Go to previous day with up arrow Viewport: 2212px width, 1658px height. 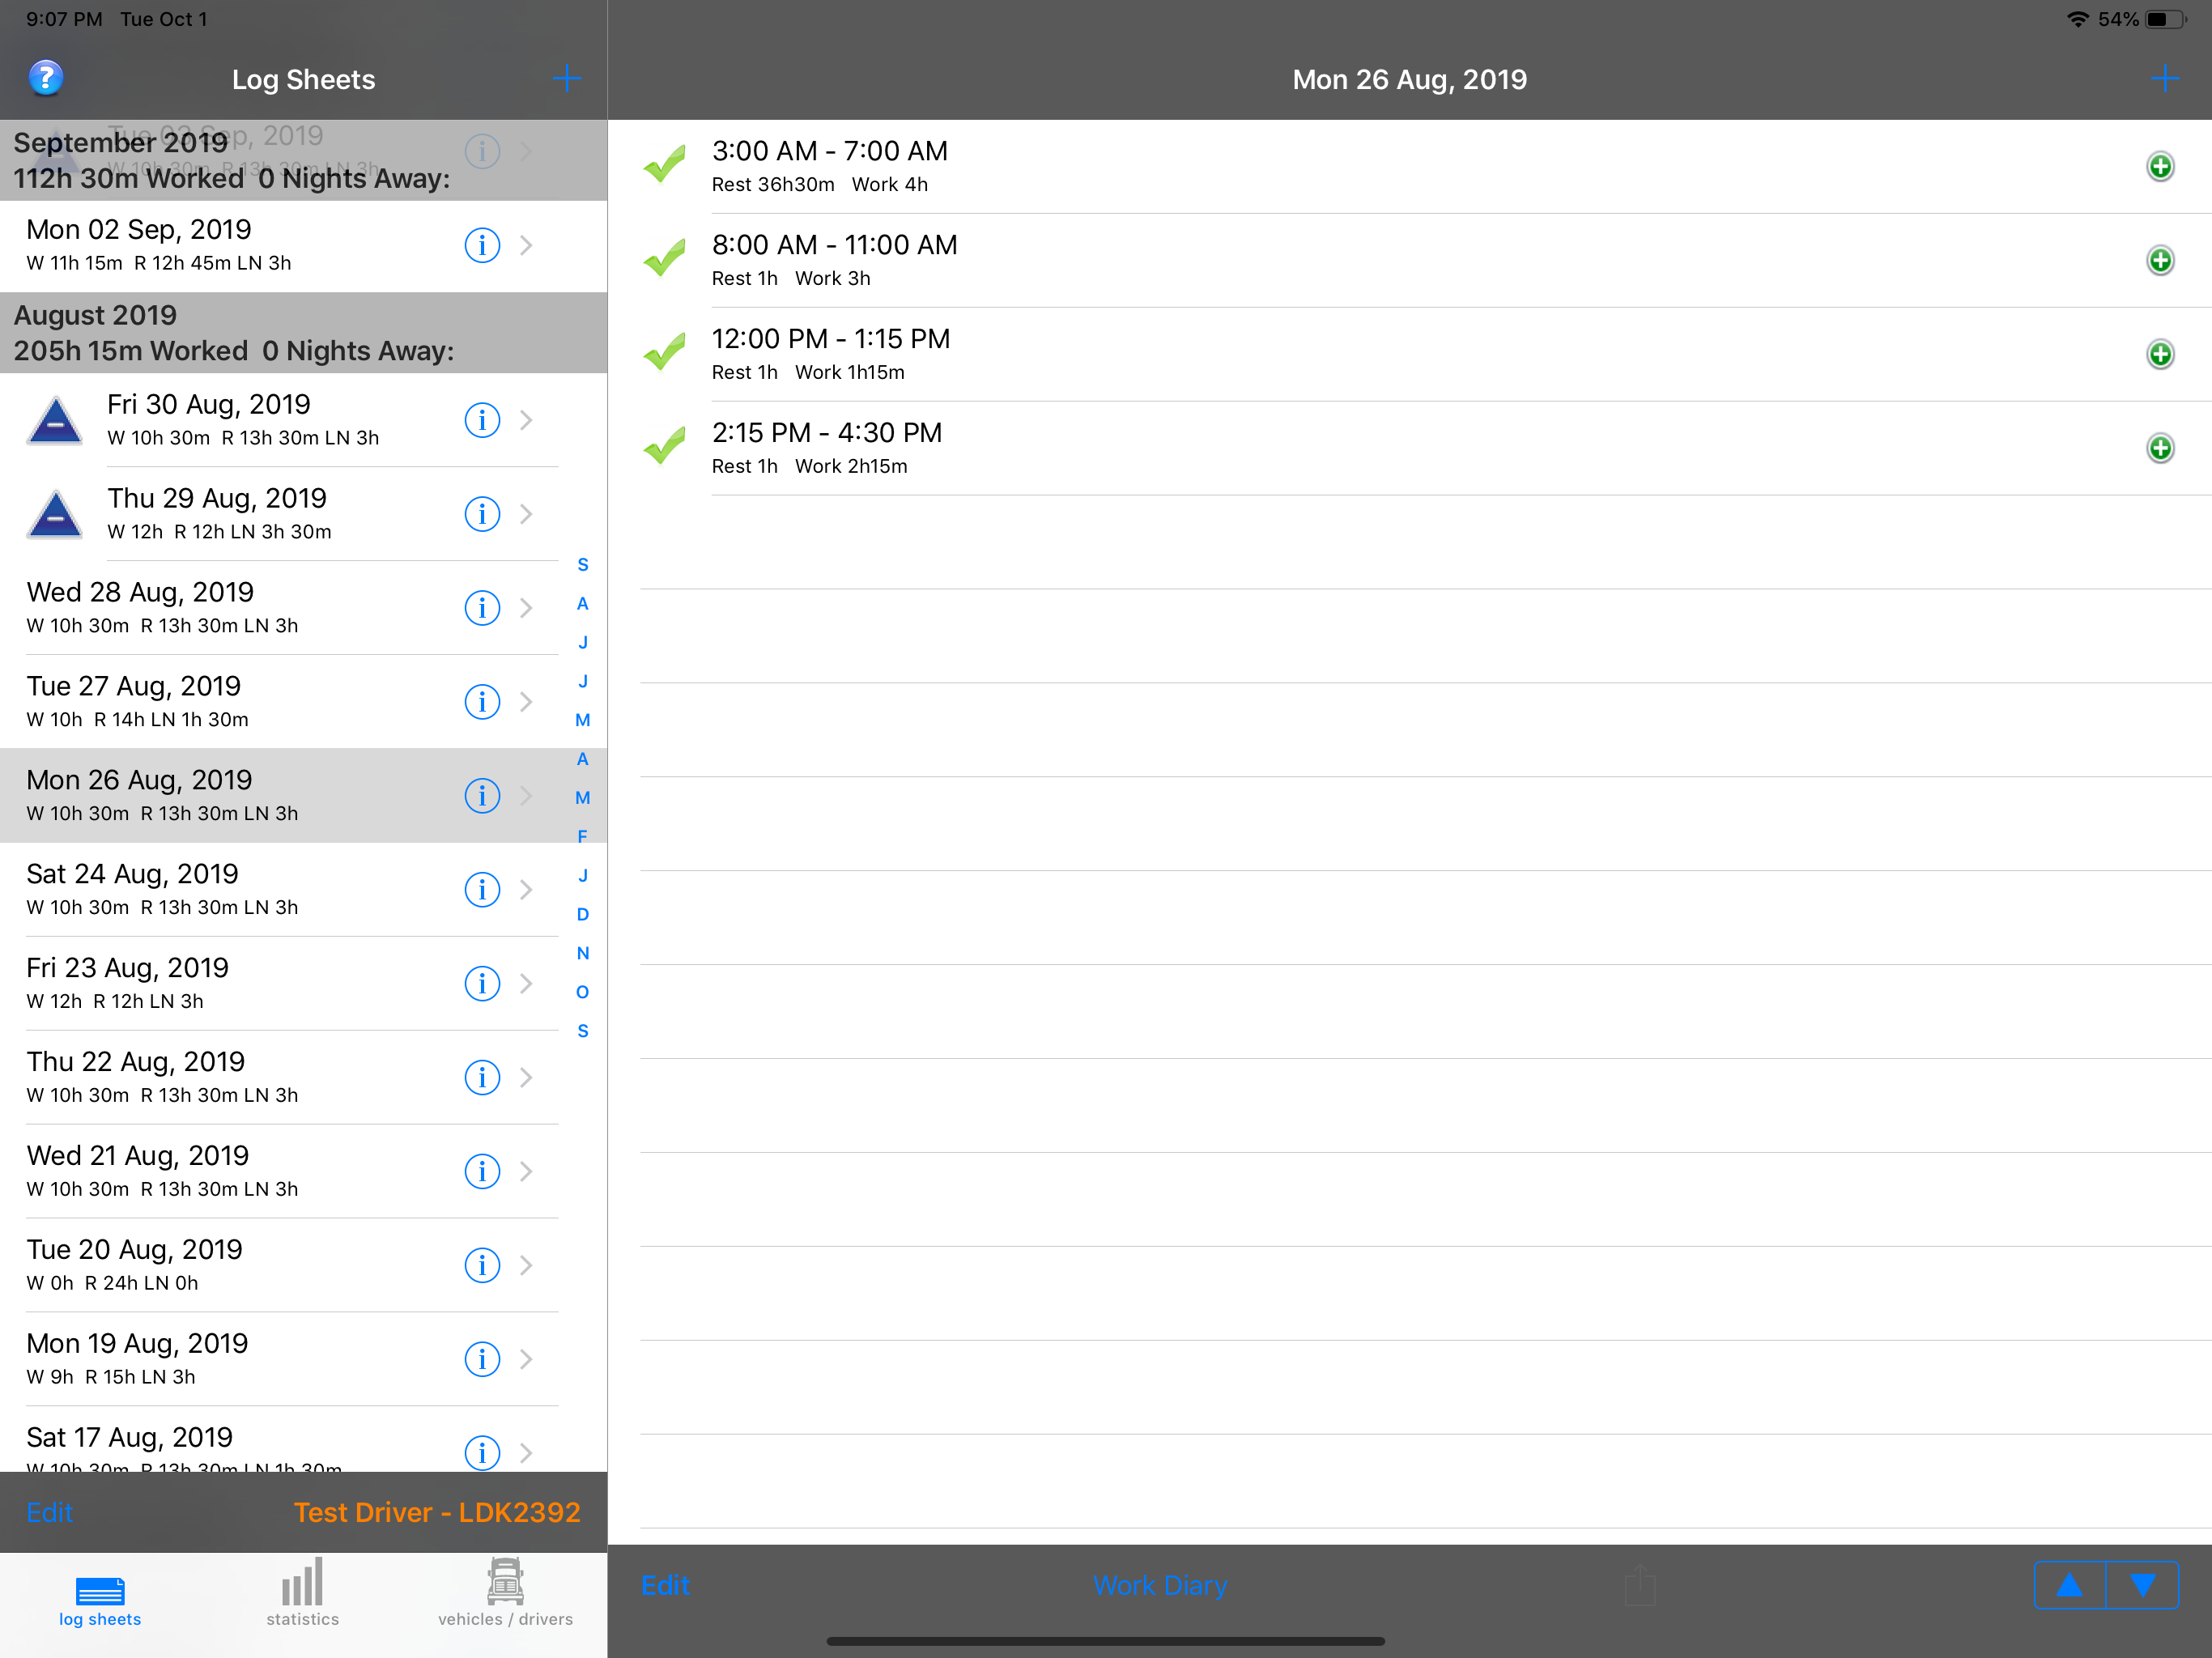(x=2070, y=1586)
